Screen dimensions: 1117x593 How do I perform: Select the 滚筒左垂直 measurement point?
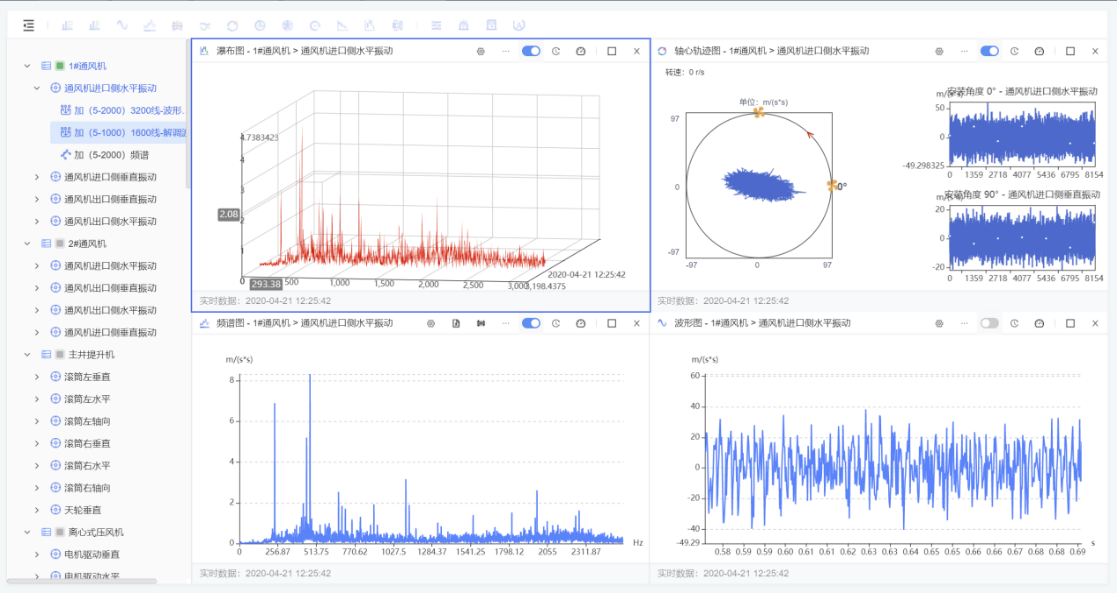coord(87,377)
